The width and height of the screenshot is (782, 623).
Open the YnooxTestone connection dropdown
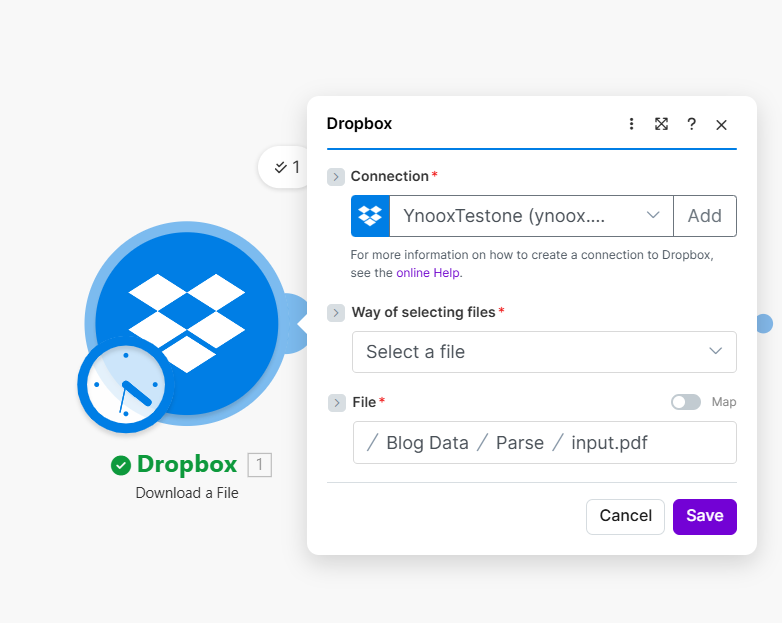[530, 216]
